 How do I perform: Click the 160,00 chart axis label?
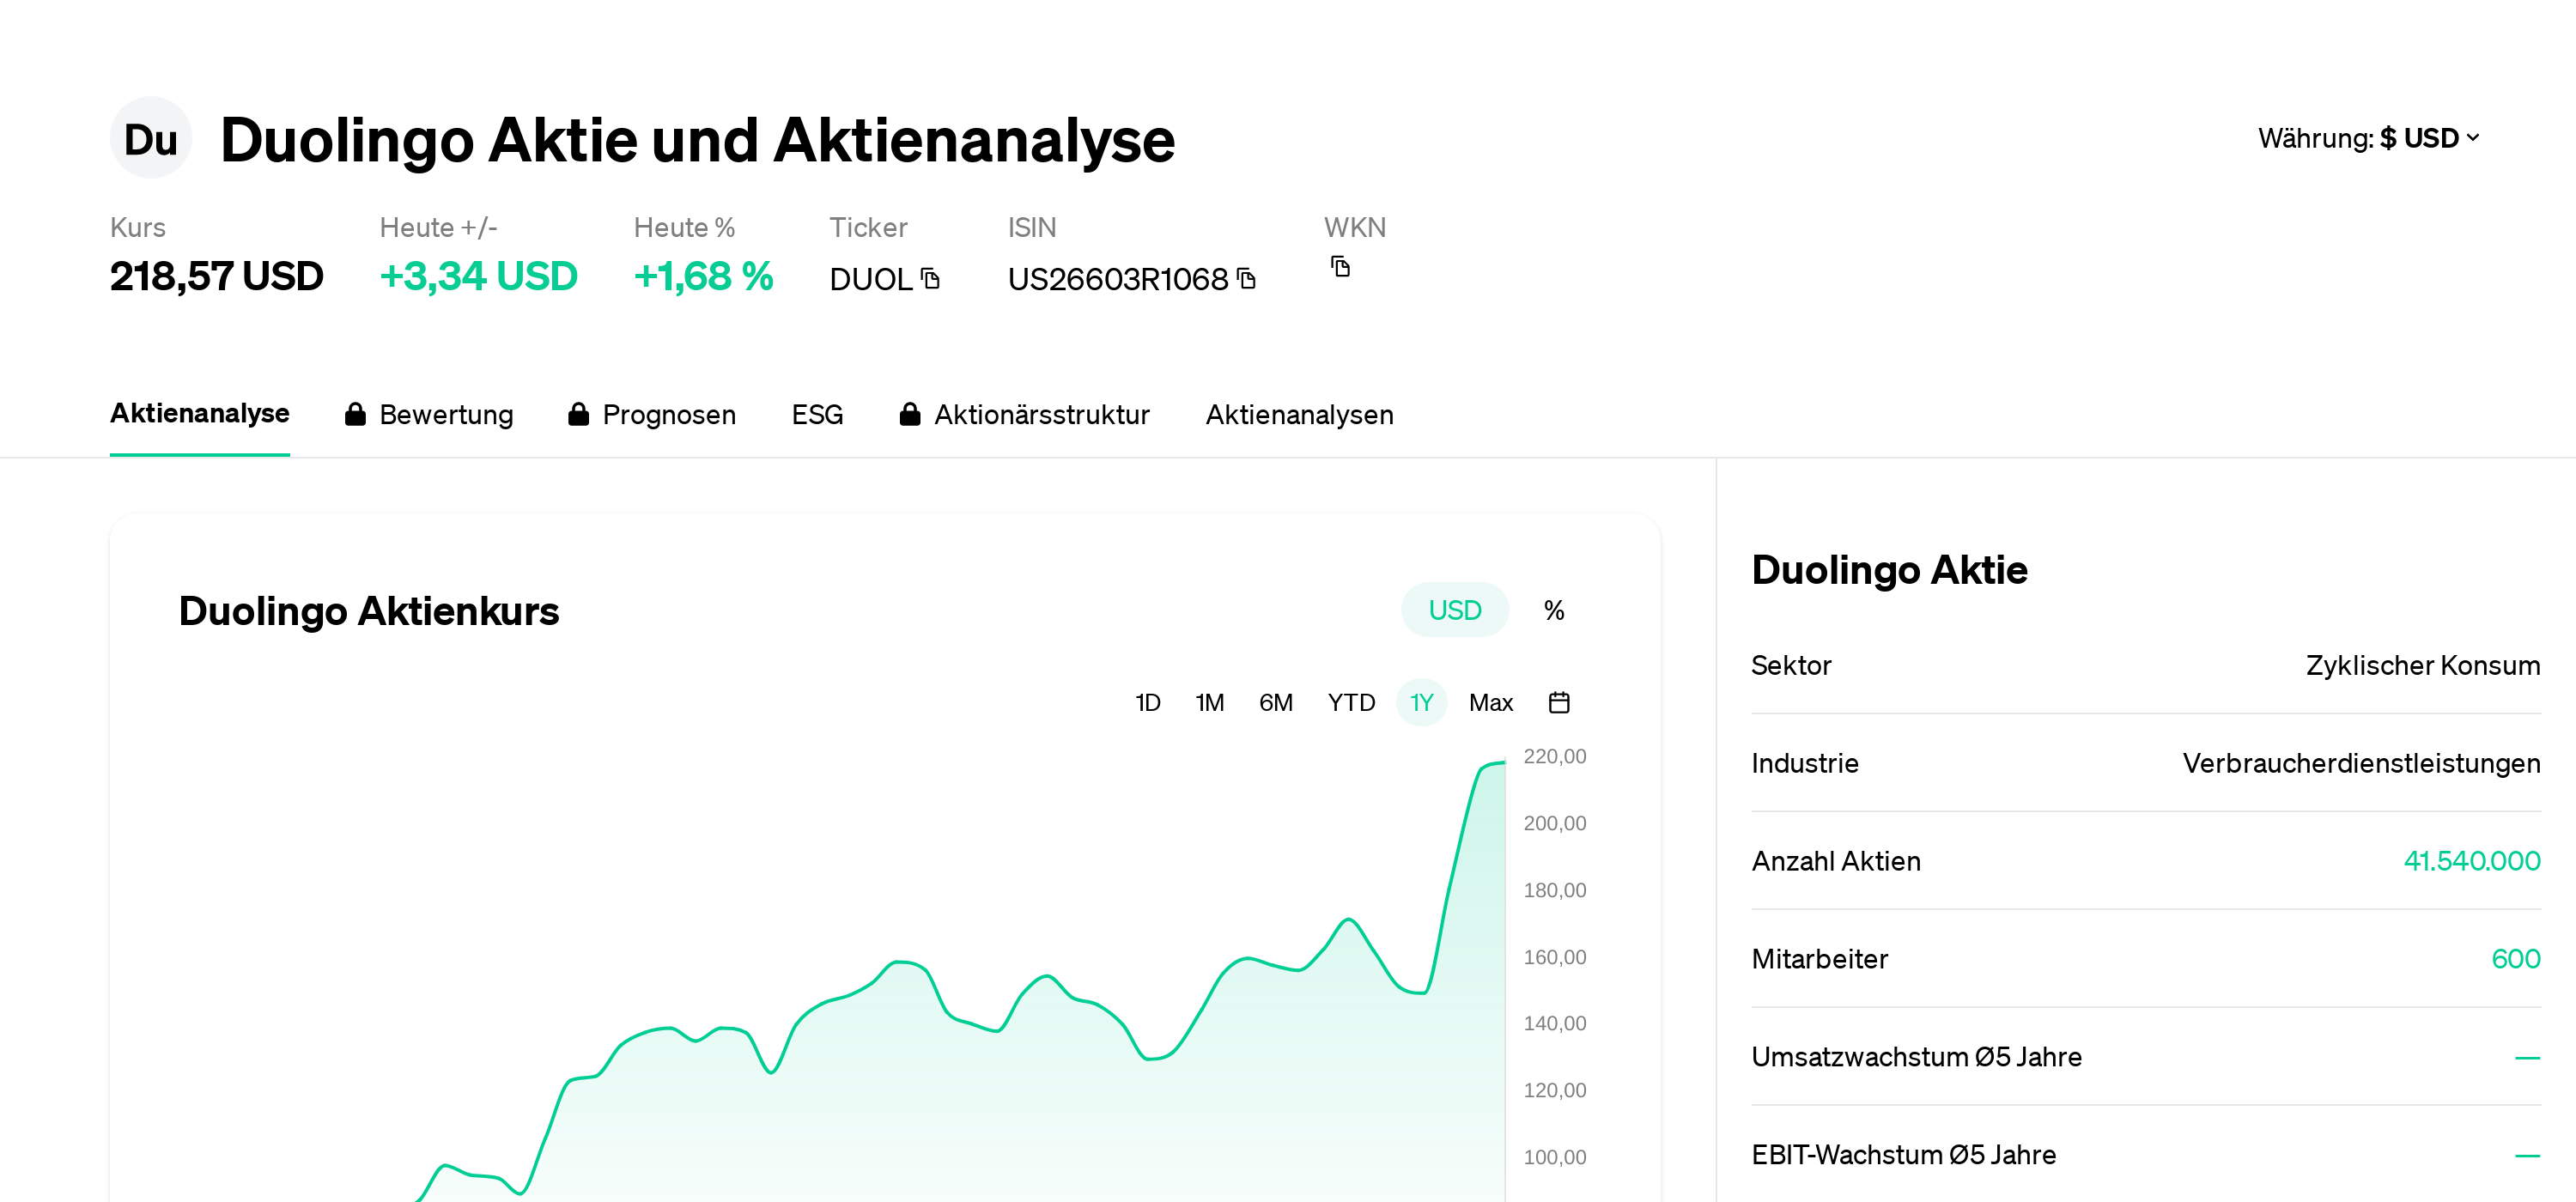coord(1554,957)
